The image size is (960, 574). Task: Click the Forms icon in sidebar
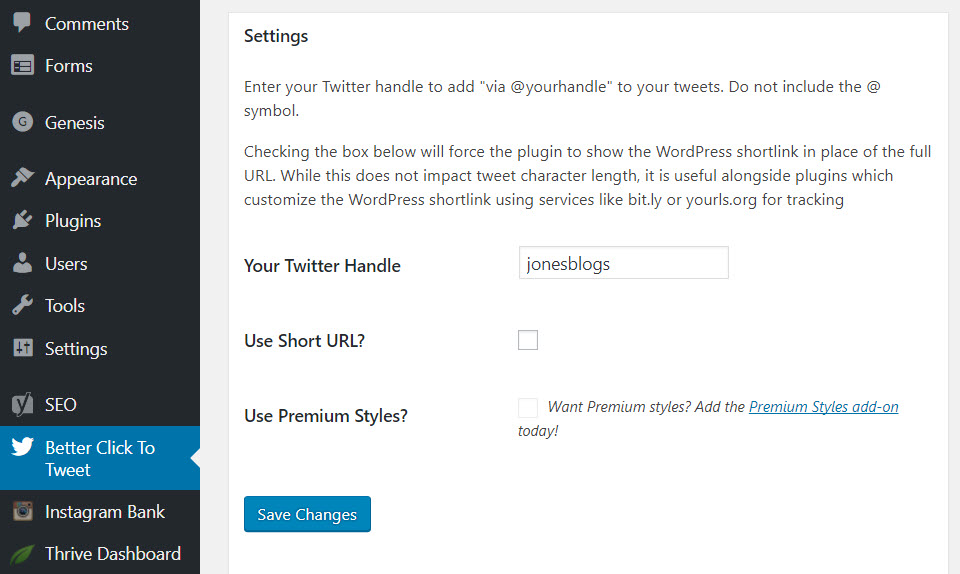(x=22, y=66)
